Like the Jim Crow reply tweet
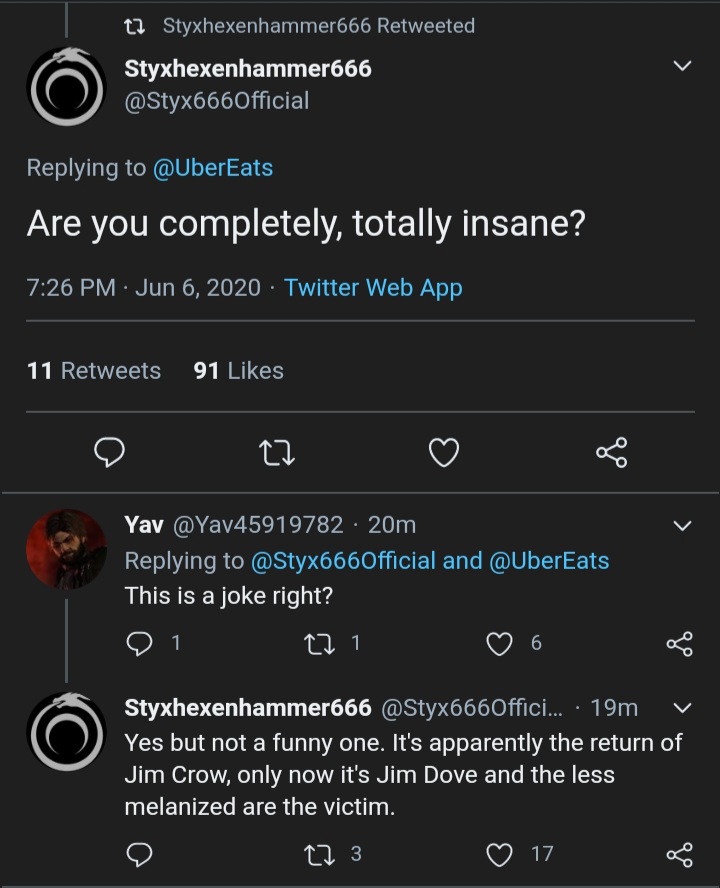This screenshot has height=888, width=720. click(499, 854)
